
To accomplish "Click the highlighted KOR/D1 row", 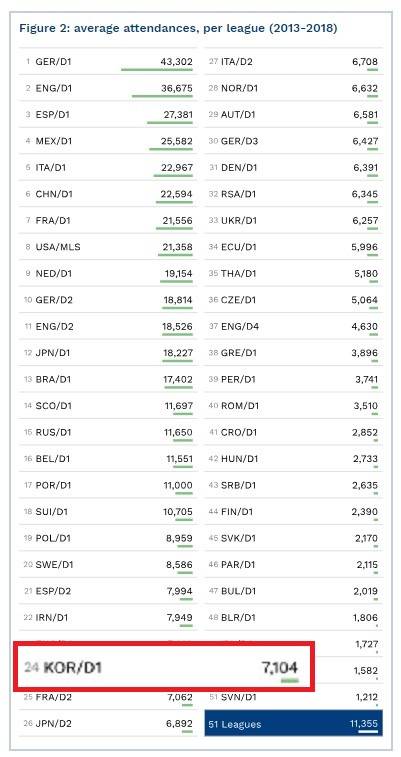I will [x=164, y=668].
